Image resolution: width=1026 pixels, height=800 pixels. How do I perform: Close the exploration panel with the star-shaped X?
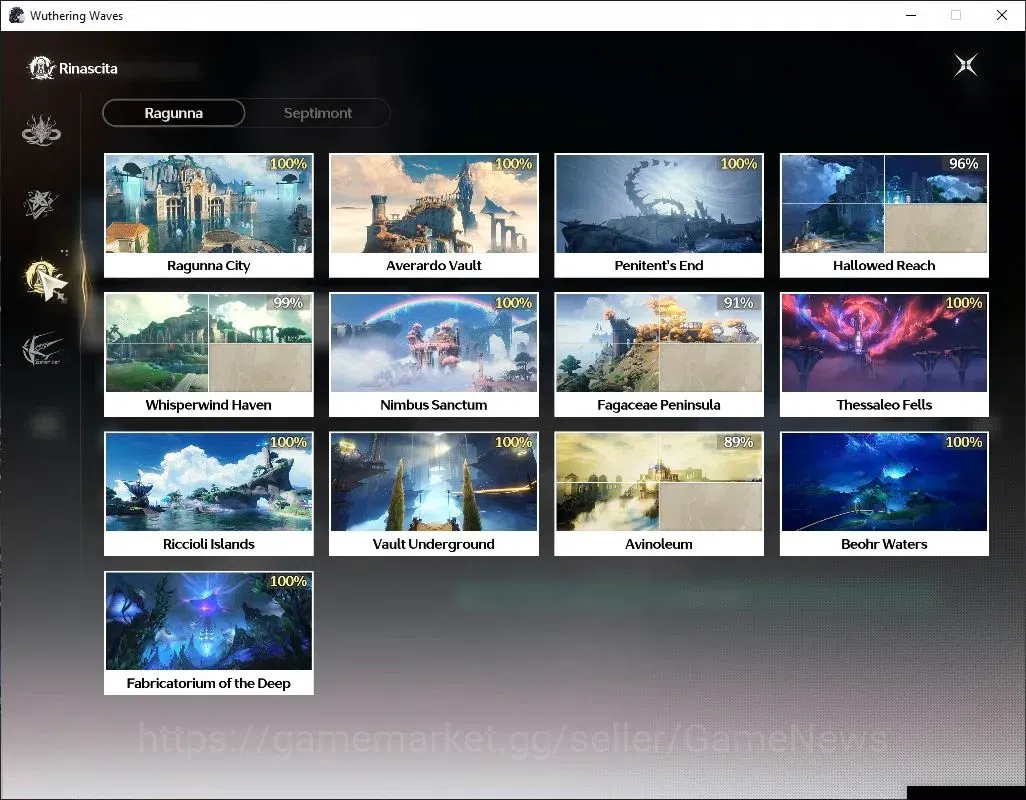(966, 65)
